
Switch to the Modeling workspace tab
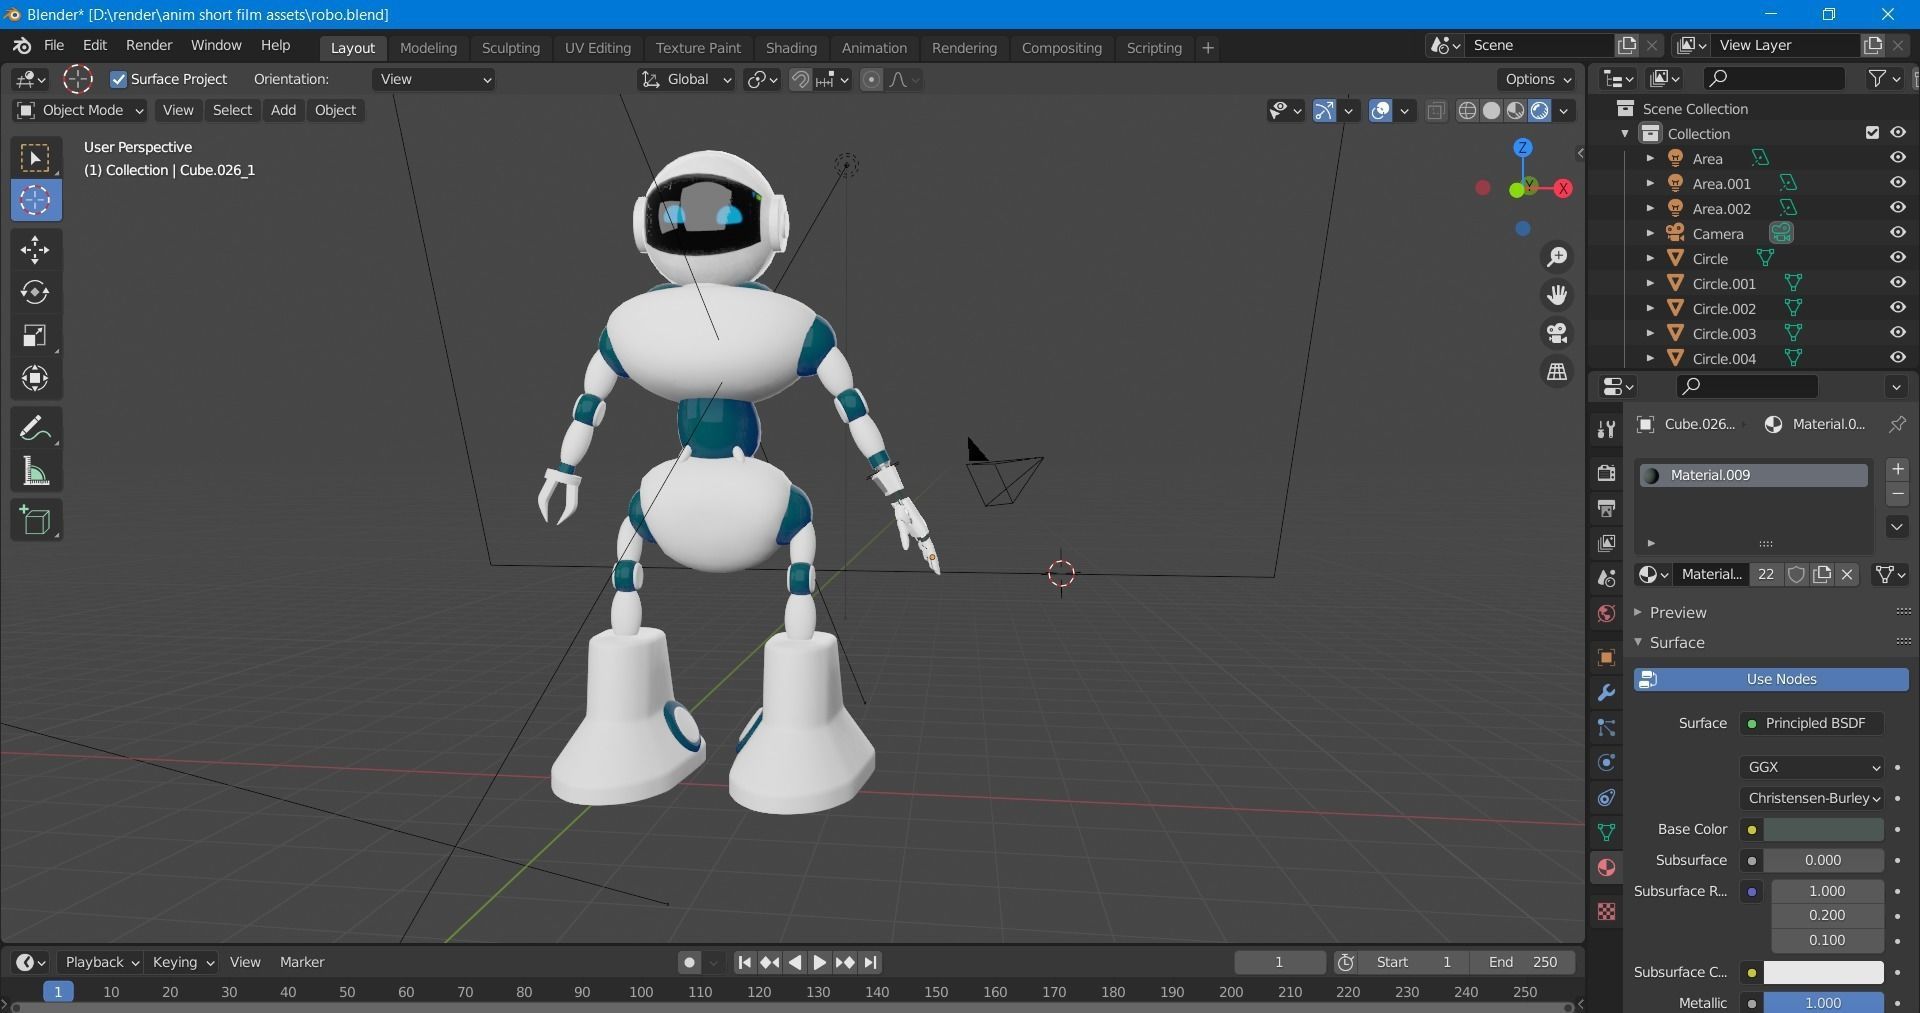coord(428,47)
